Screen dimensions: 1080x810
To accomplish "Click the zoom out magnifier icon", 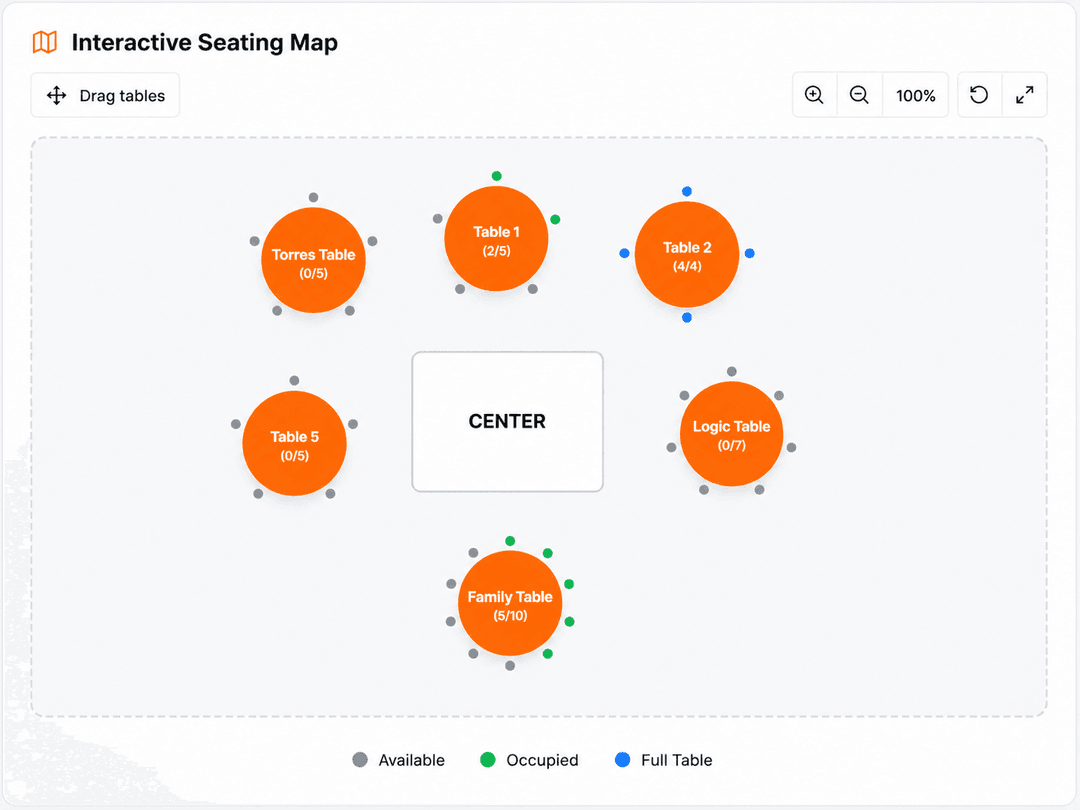I will click(x=859, y=95).
